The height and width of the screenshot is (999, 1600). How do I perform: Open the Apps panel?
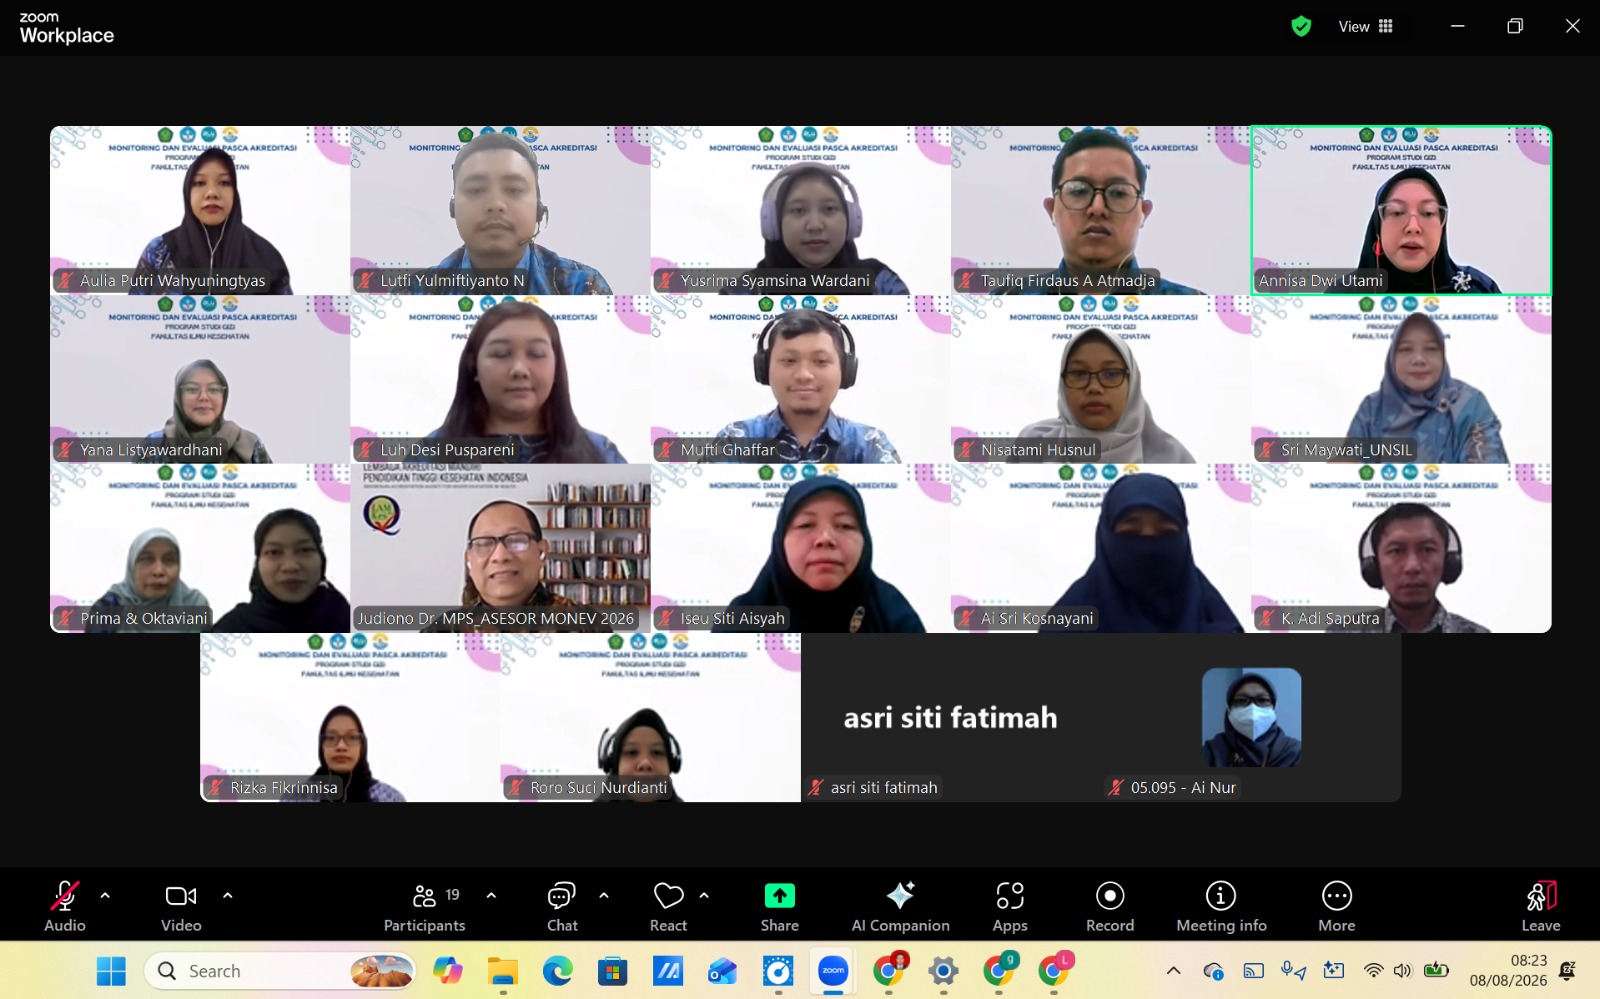point(1010,908)
